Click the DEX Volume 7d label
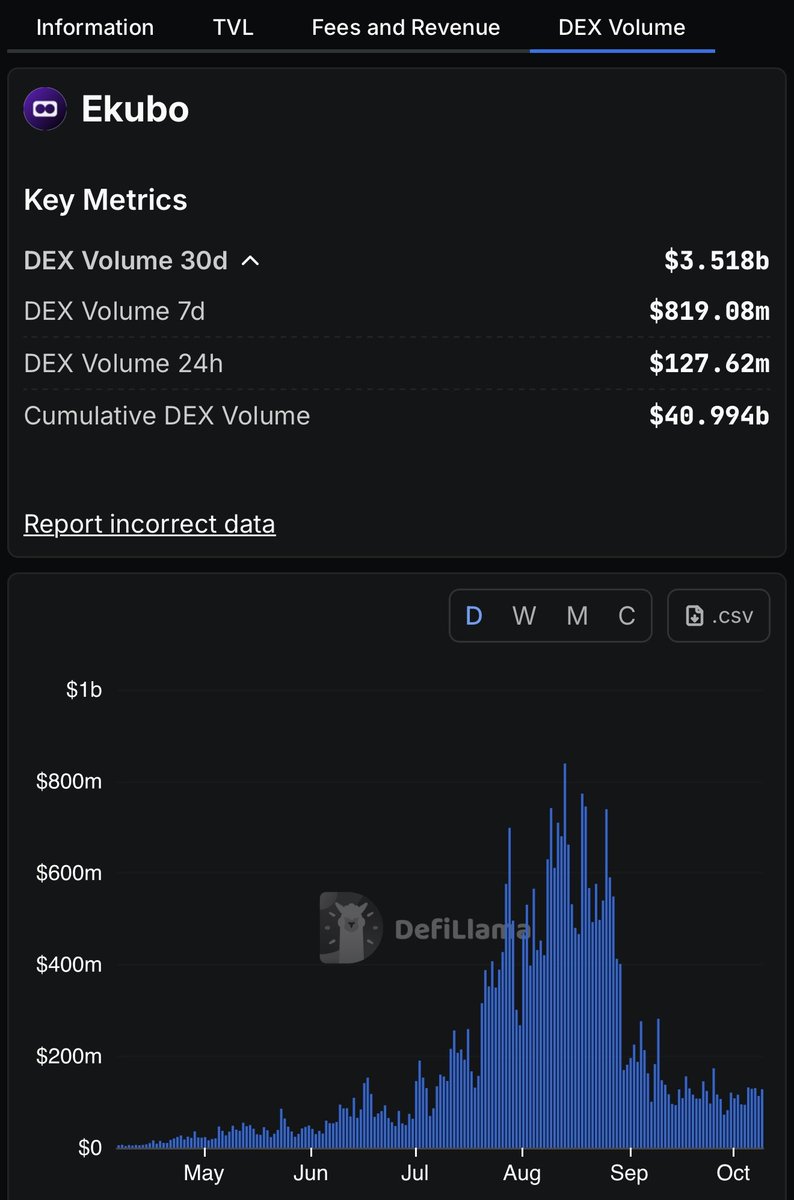The height and width of the screenshot is (1200, 794). point(115,311)
